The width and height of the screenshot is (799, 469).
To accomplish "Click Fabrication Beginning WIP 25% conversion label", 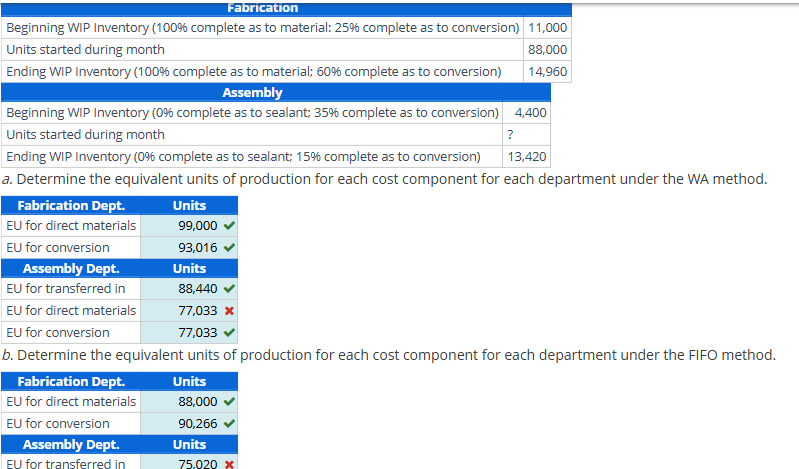I will click(262, 28).
